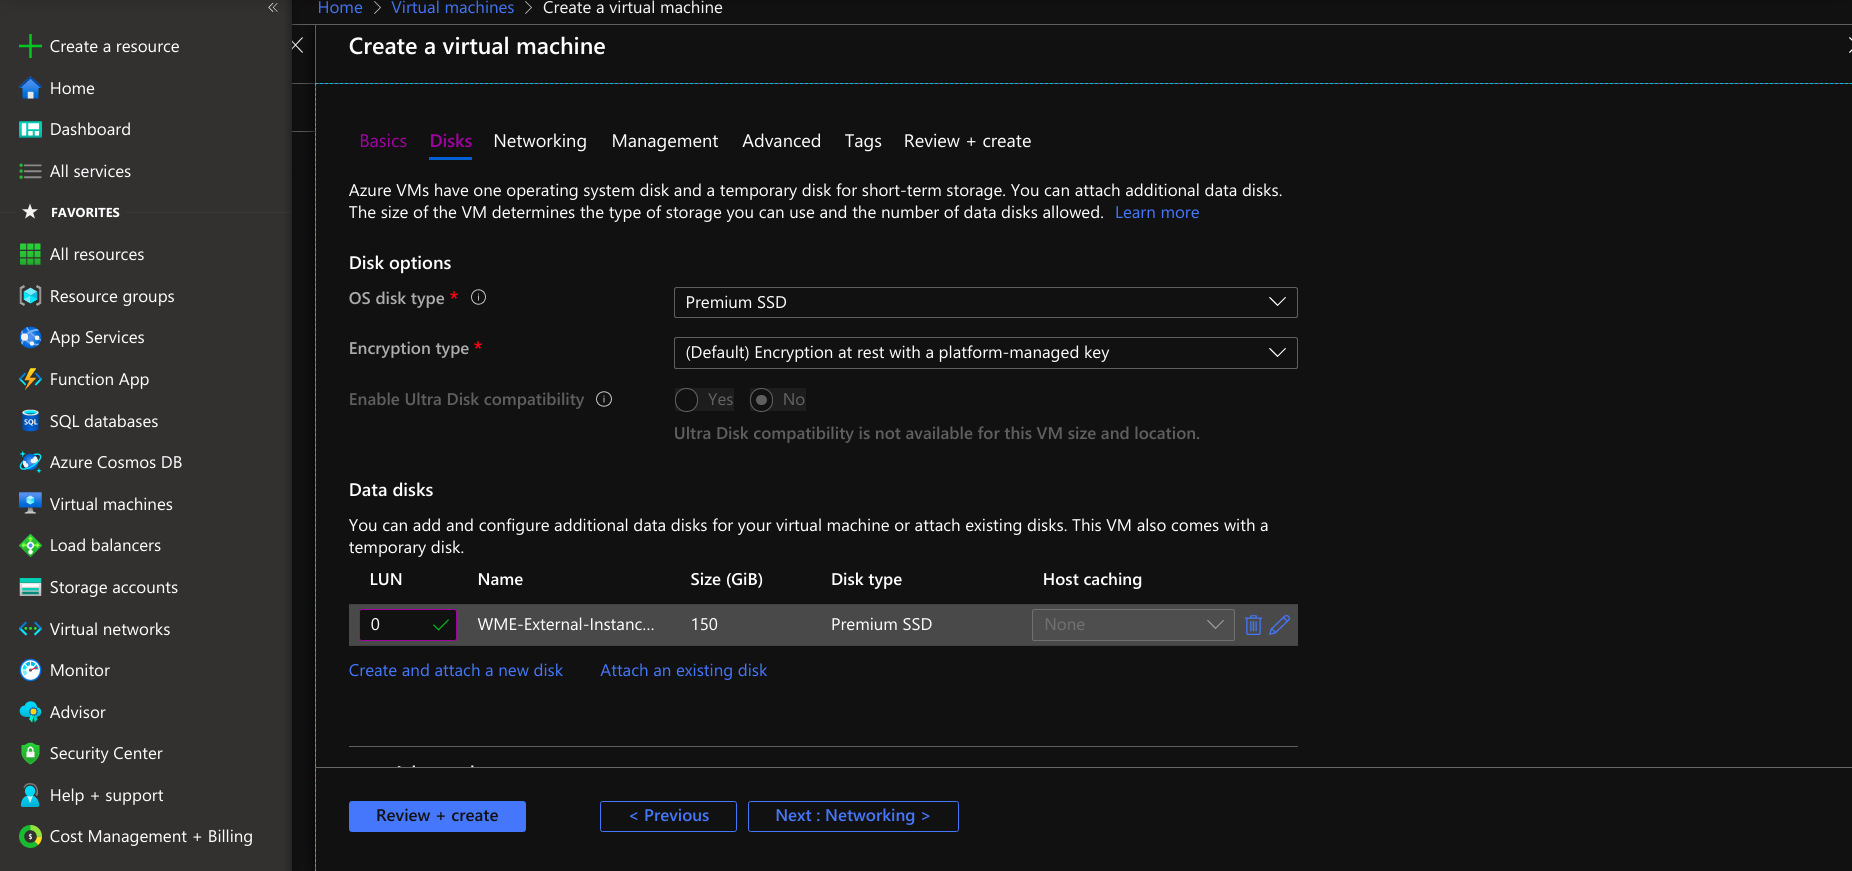Select Yes for Ultra Disk compatibility
Viewport: 1852px width, 871px height.
coord(687,400)
